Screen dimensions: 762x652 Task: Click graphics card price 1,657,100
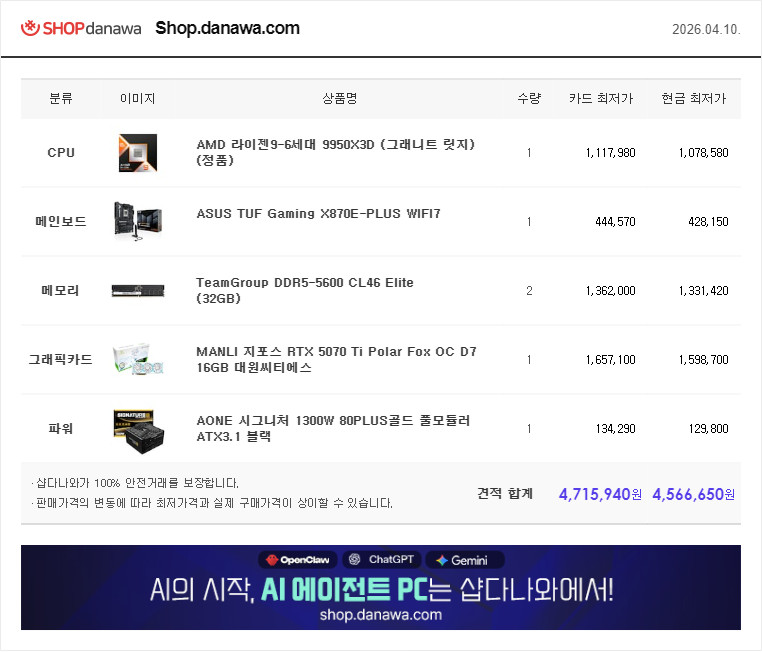point(610,360)
